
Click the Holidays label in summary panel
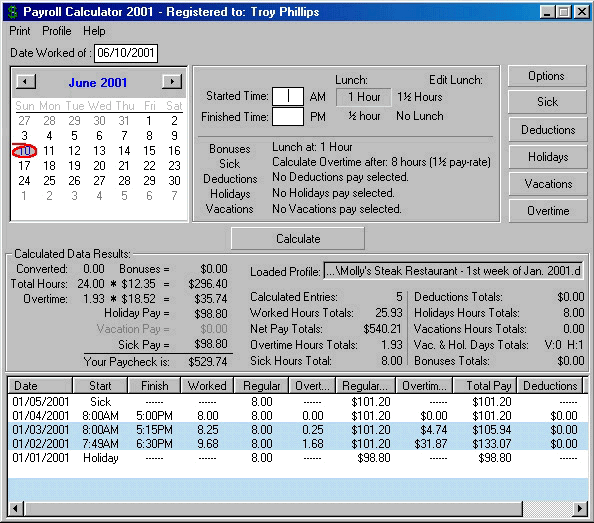click(x=230, y=194)
